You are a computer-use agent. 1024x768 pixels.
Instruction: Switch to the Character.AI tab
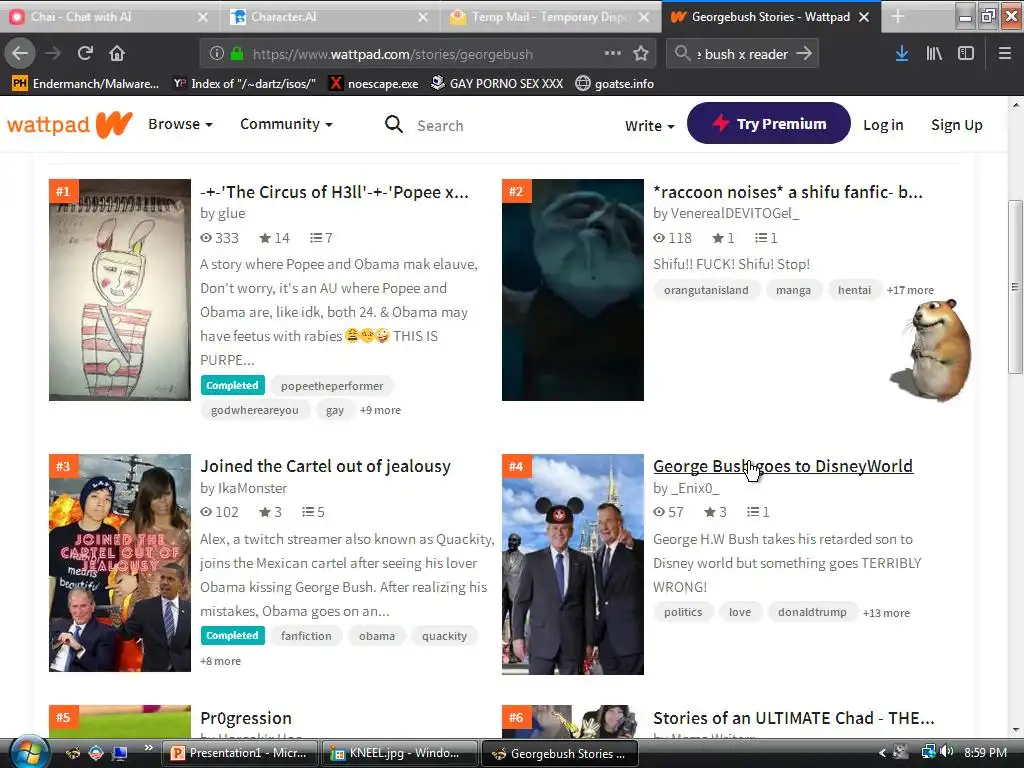[x=330, y=17]
